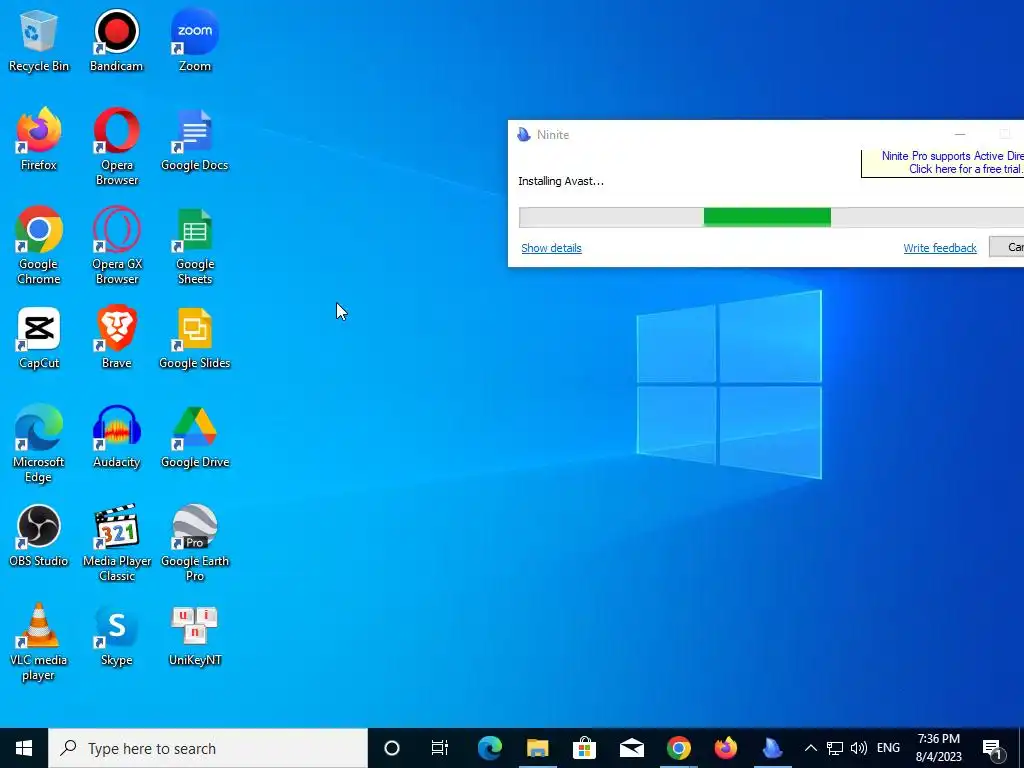Select the Opera Browser desktop shortcut
The width and height of the screenshot is (1024, 768).
click(x=116, y=147)
